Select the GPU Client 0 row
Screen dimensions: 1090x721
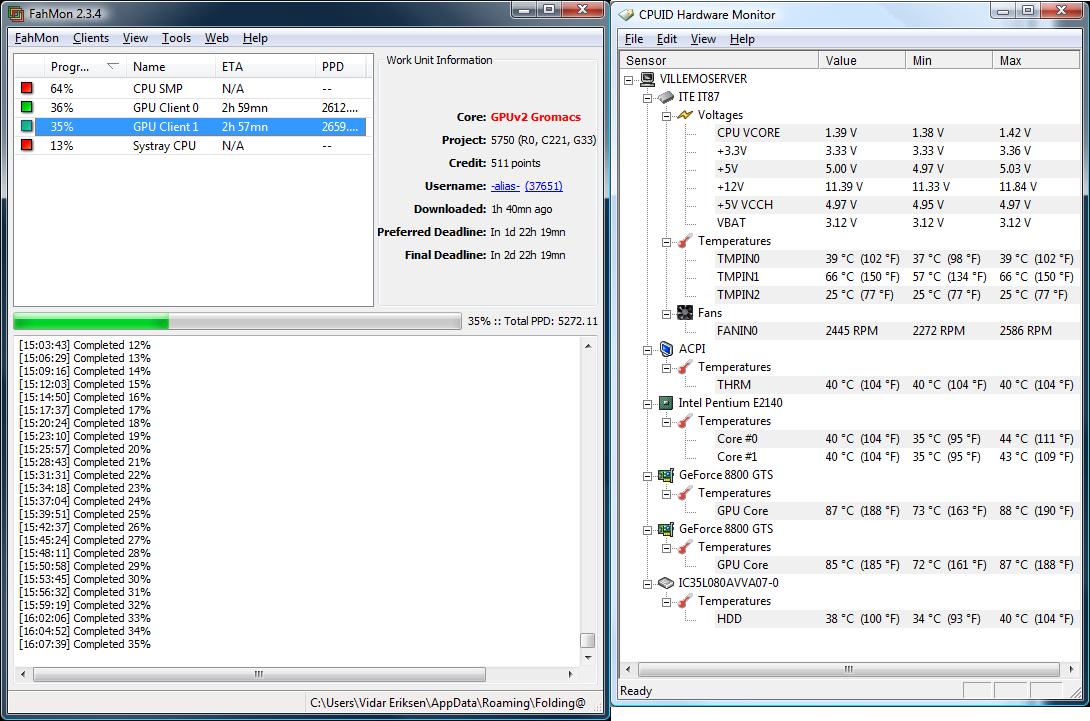tap(190, 107)
